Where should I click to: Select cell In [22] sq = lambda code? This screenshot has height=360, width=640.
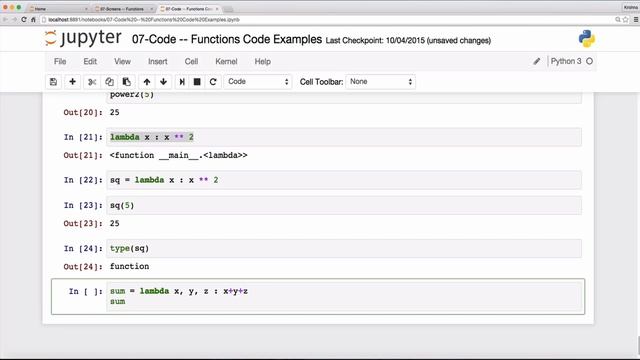pyautogui.click(x=344, y=180)
